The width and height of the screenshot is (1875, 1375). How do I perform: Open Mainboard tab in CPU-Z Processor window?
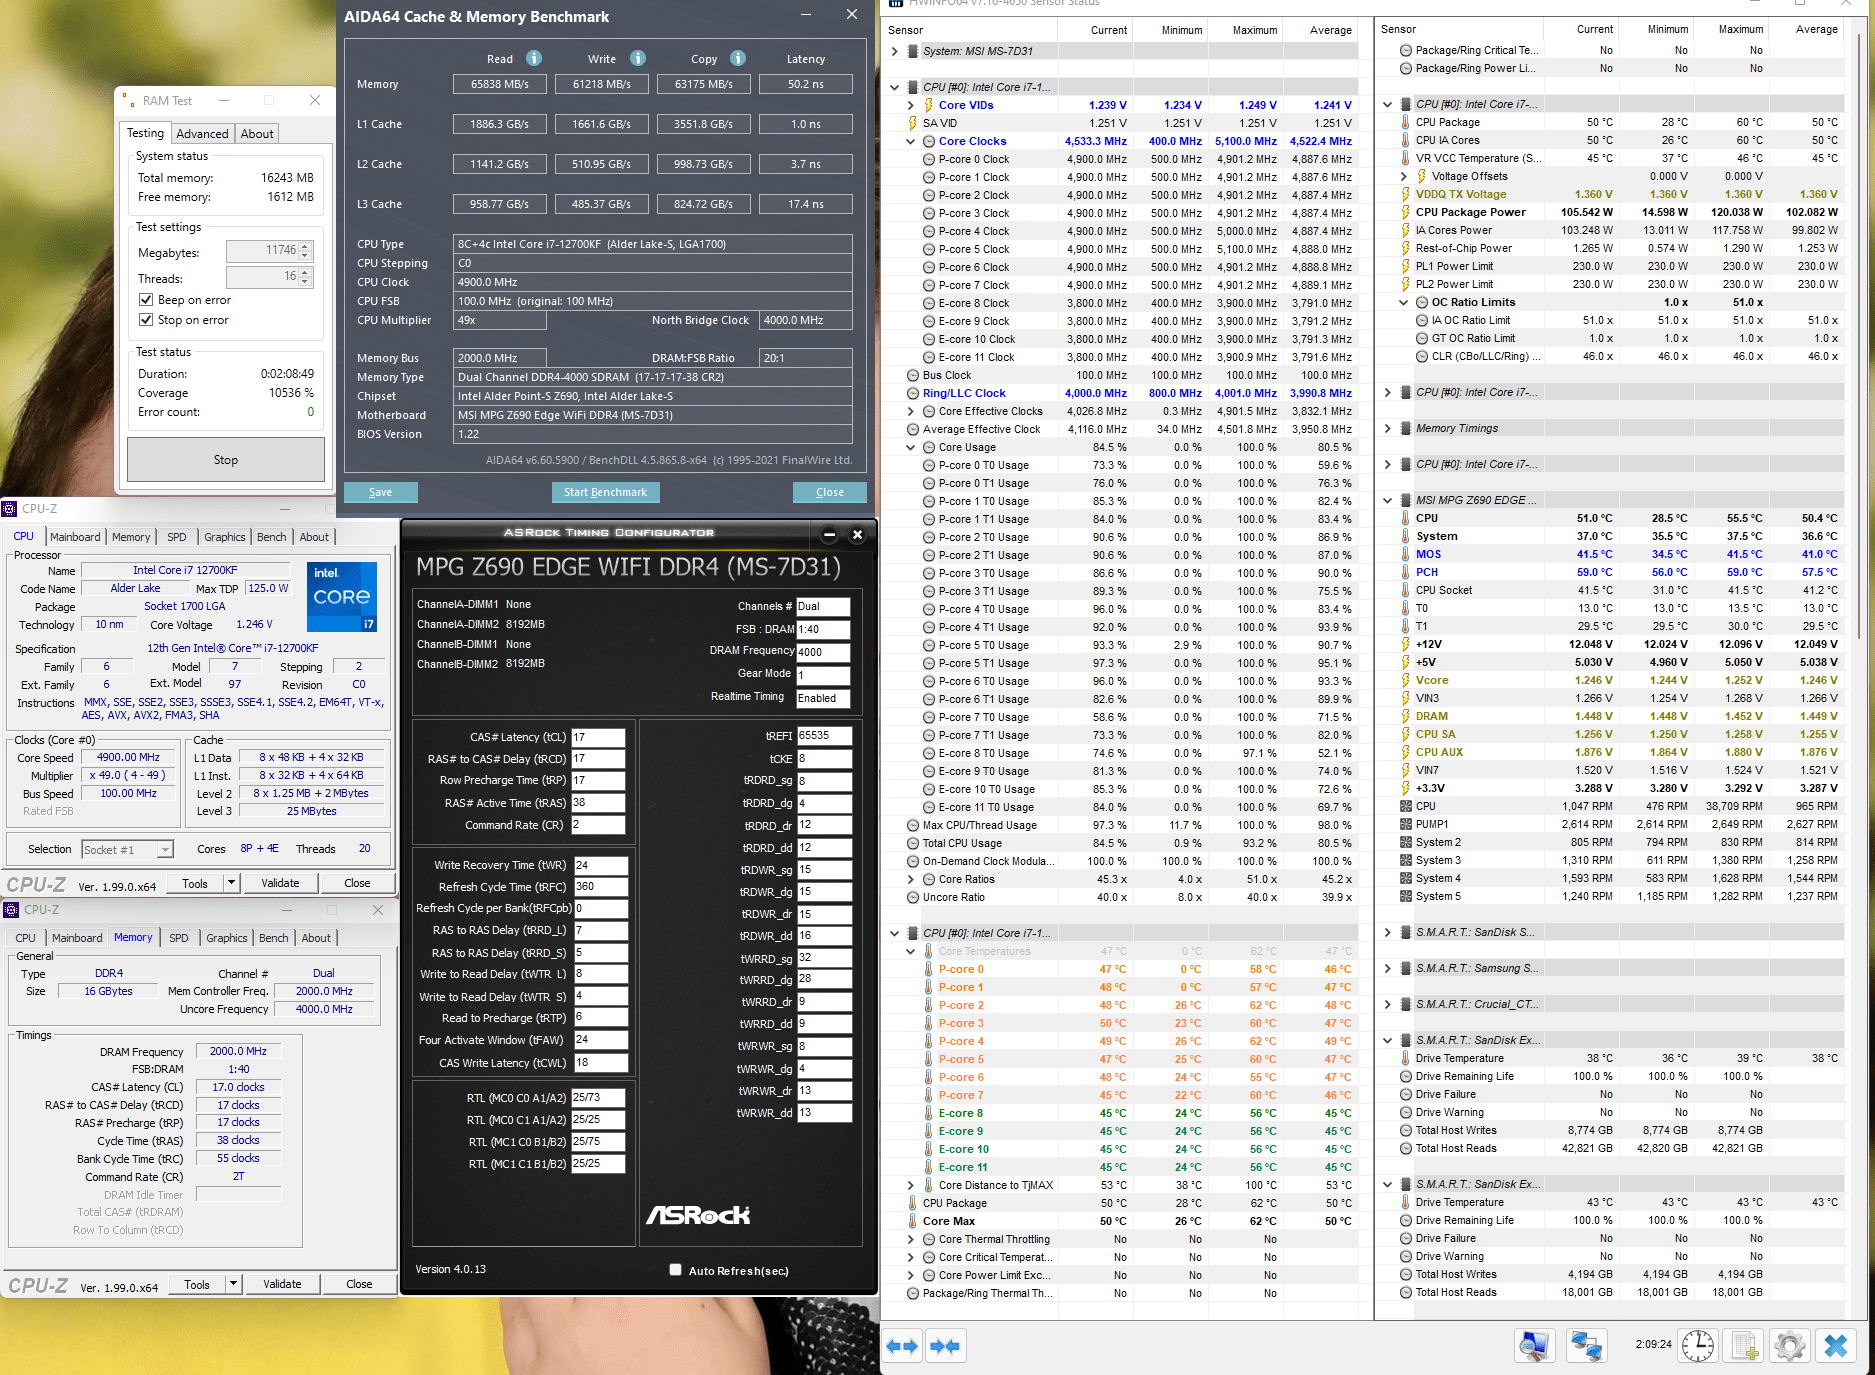coord(75,537)
